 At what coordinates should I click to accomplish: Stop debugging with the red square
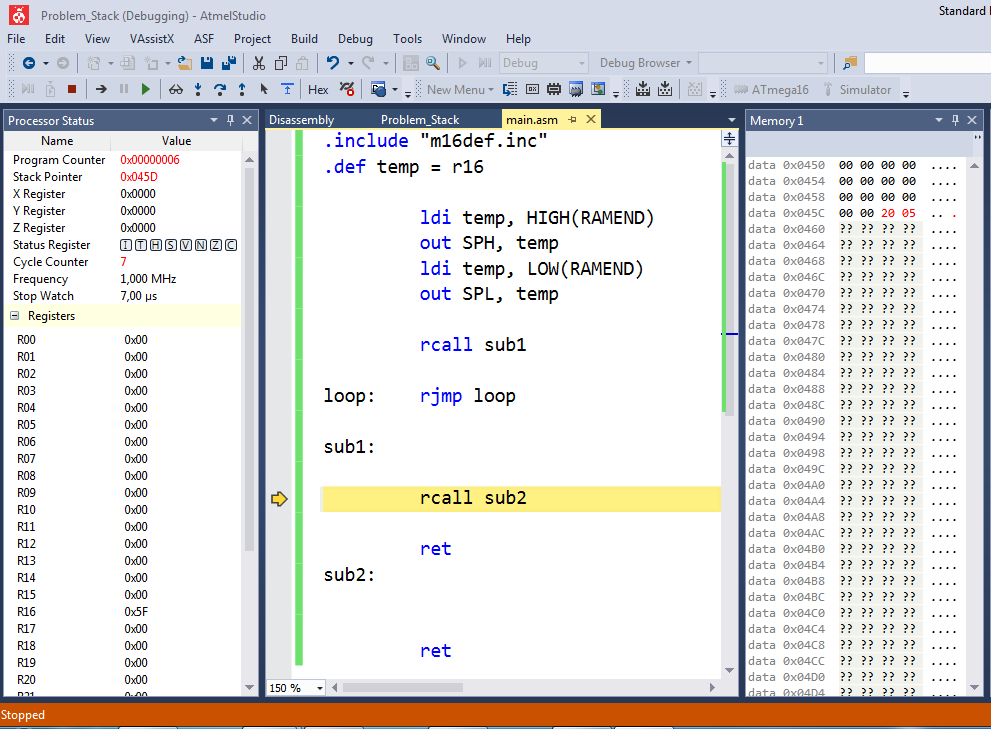click(72, 89)
